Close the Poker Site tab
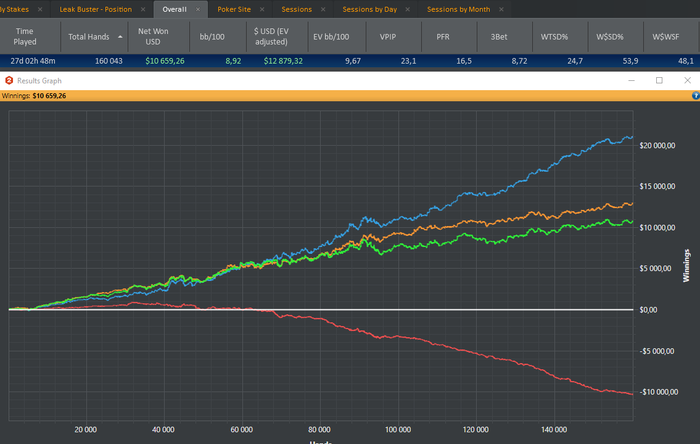700x444 pixels. [x=262, y=9]
